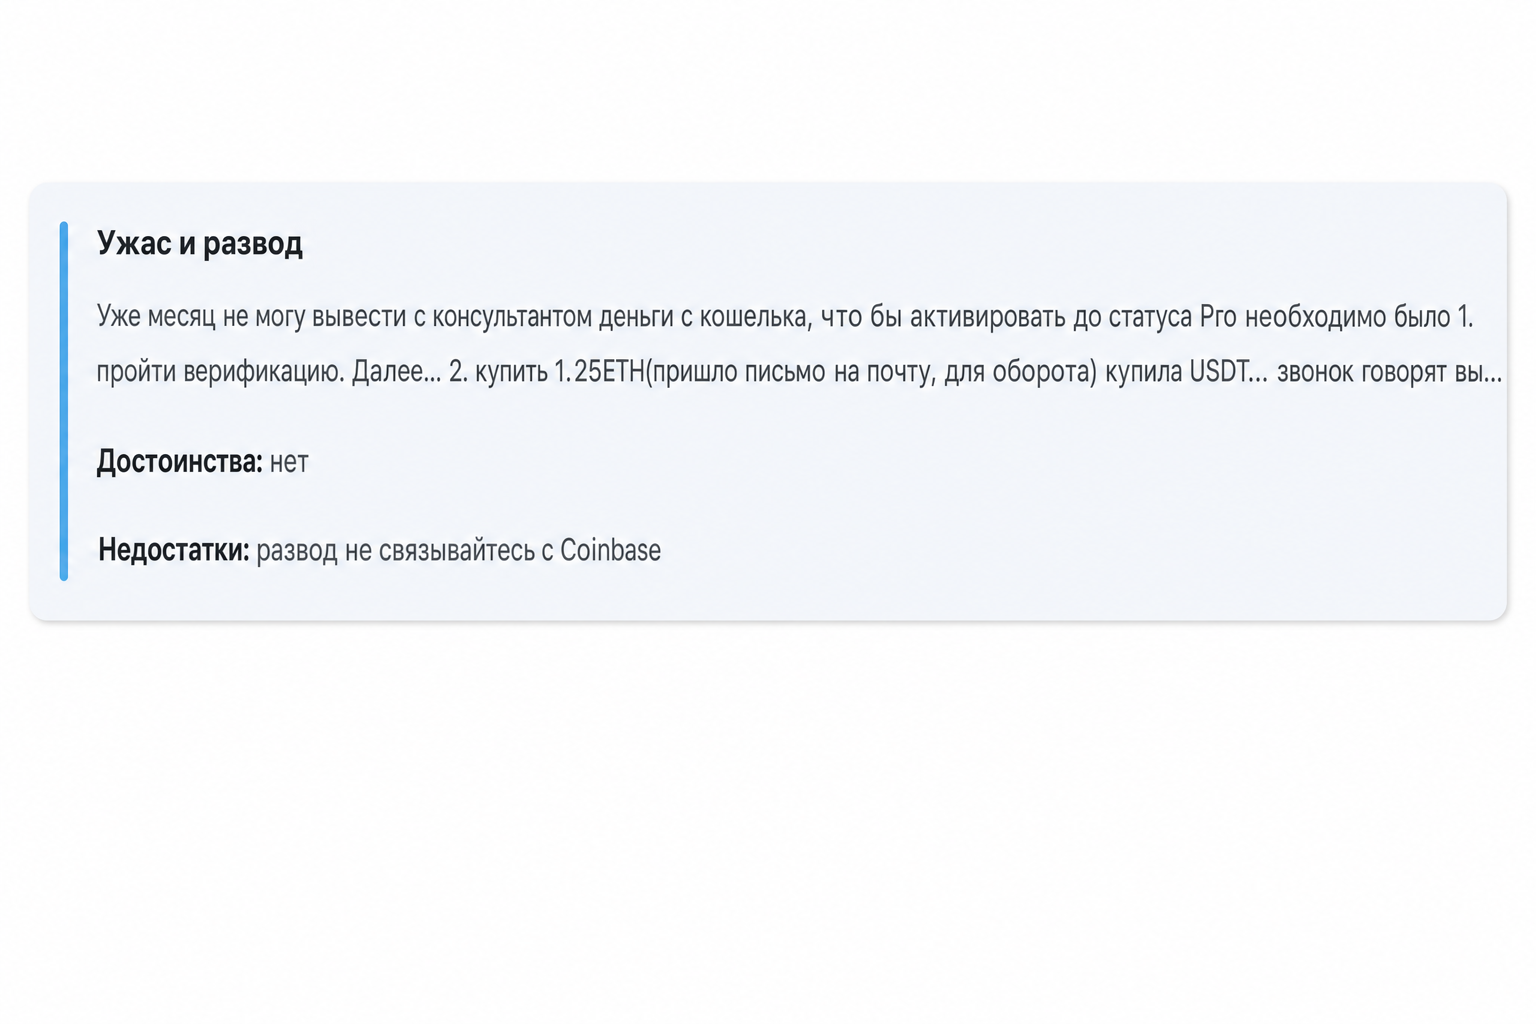Click "пройти верификацию" in the second line
This screenshot has height=1024, width=1536.
[x=220, y=373]
